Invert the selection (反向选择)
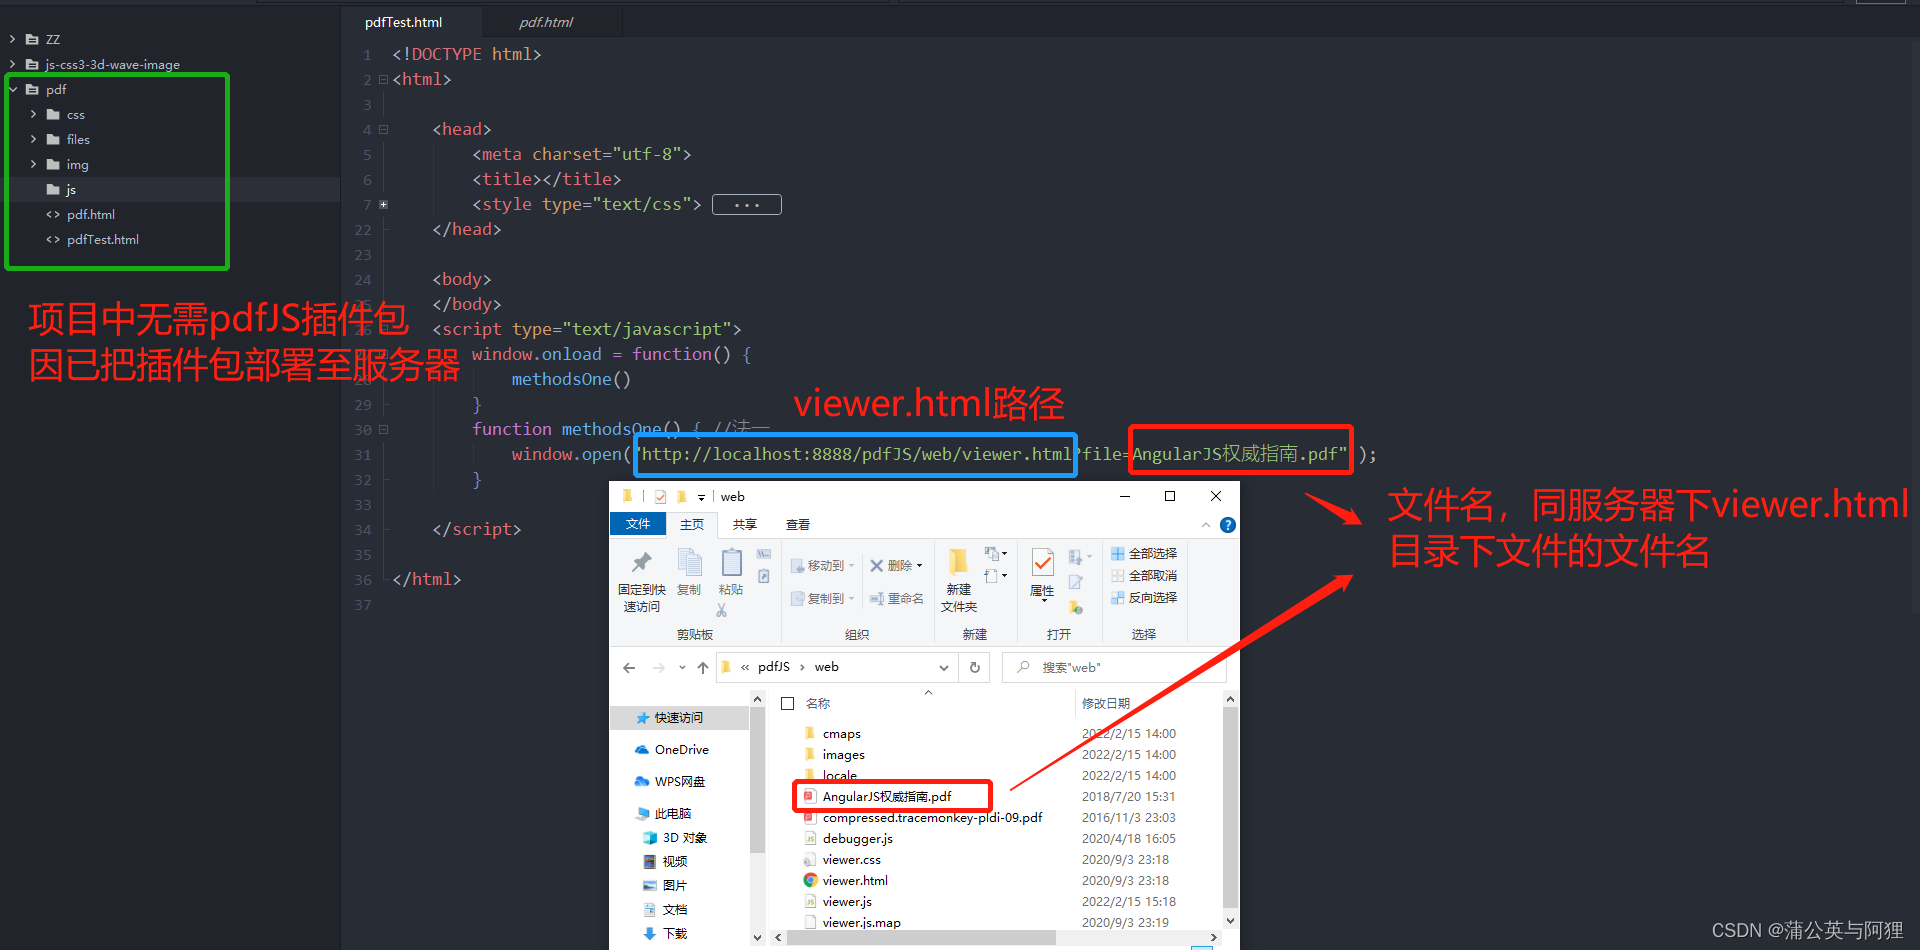This screenshot has width=1920, height=950. click(1144, 597)
